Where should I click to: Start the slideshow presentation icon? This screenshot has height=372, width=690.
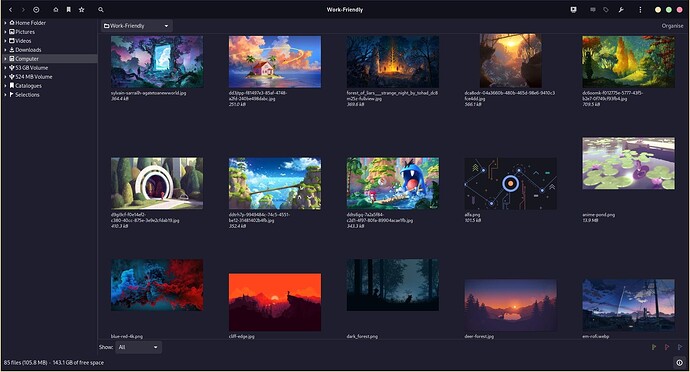[573, 10]
